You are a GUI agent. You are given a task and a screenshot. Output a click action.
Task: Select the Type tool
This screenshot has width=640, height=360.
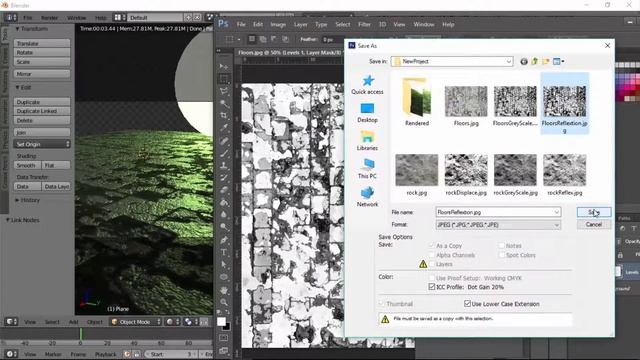[224, 252]
